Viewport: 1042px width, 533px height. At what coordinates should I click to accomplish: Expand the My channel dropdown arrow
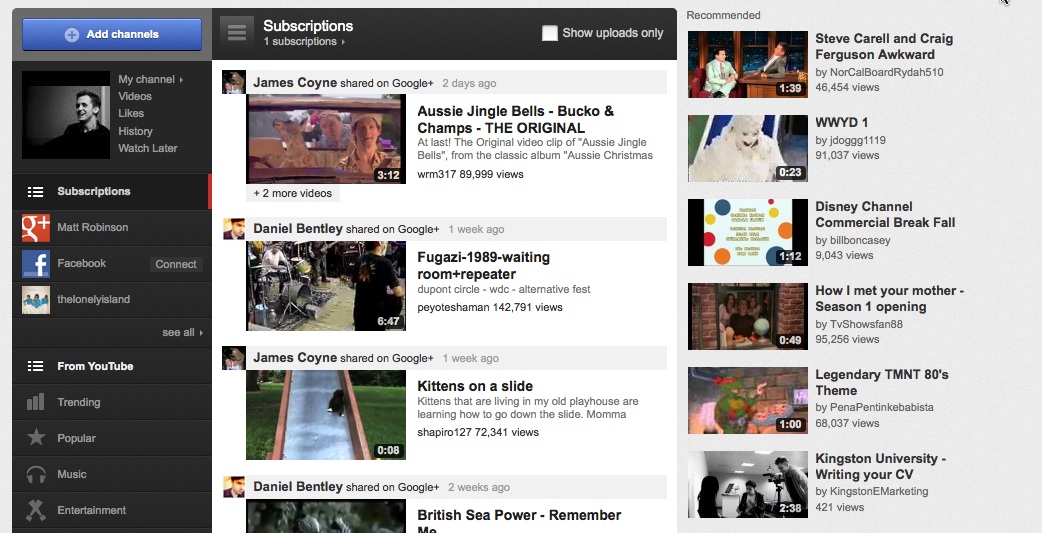click(181, 80)
